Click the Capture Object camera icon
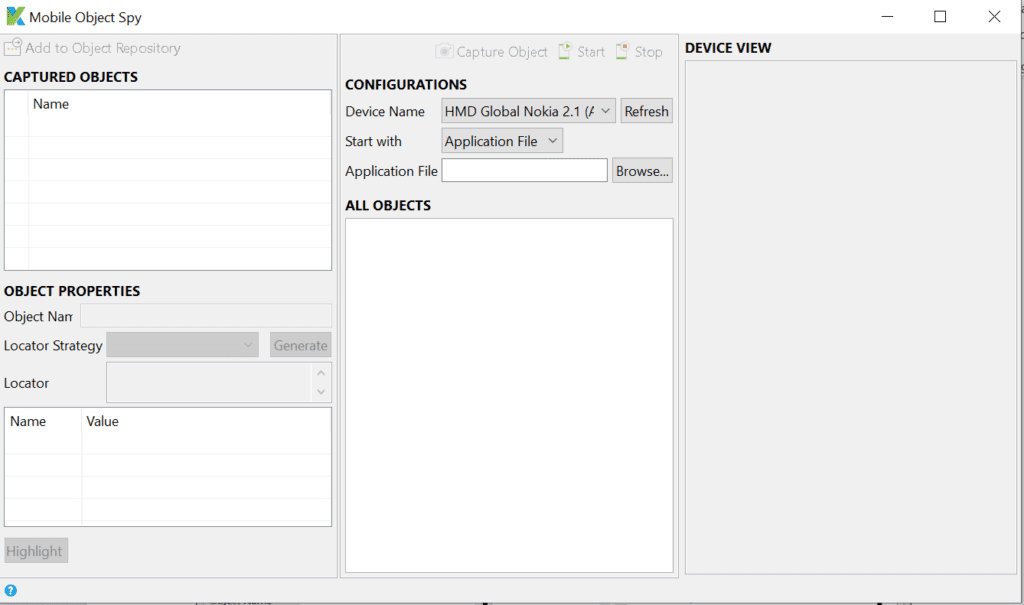 [x=444, y=52]
